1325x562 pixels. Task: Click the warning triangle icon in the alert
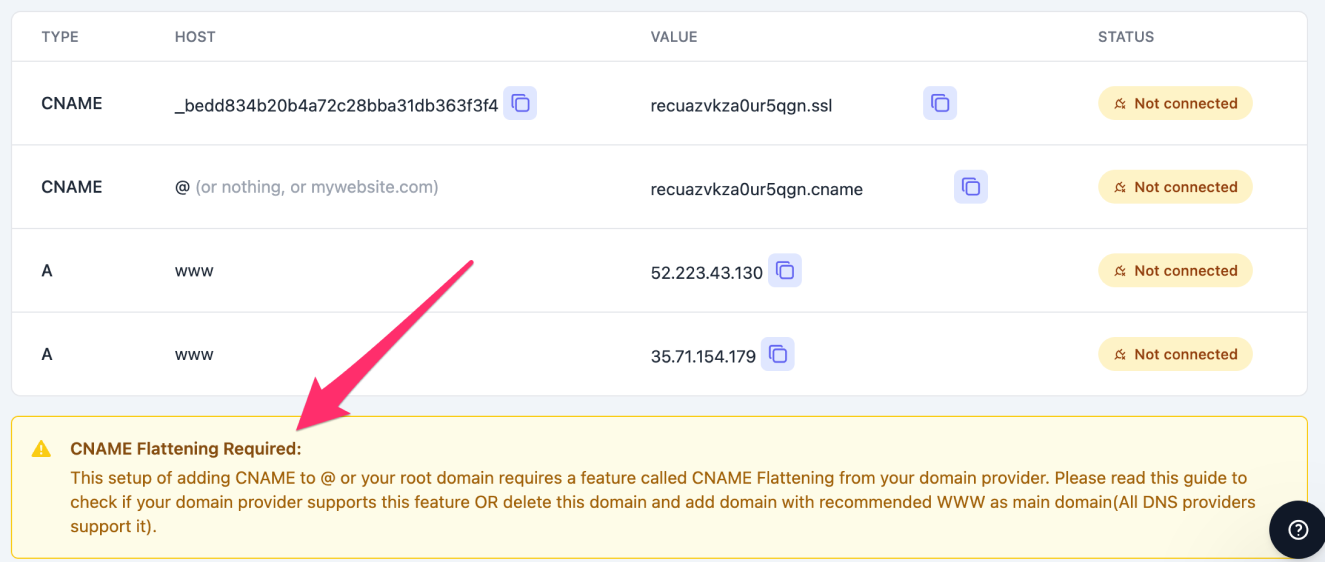[41, 449]
